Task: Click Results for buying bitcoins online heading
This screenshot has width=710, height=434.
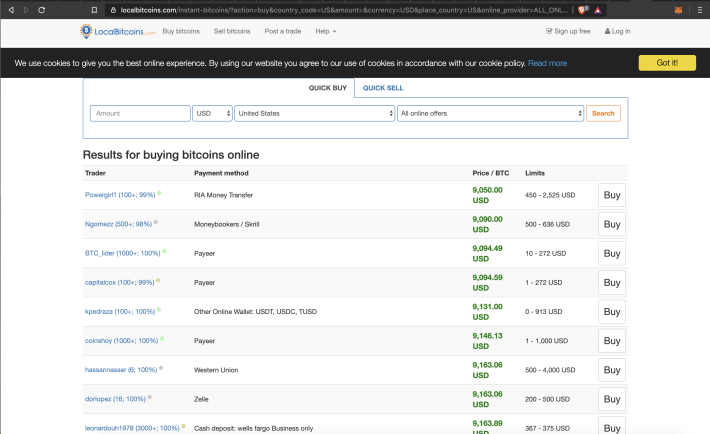Action: point(171,155)
